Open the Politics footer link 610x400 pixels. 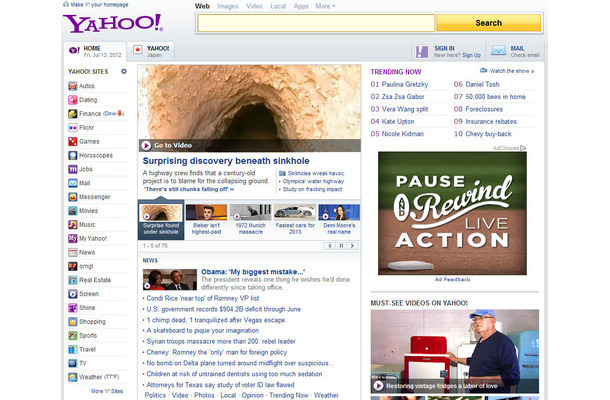click(155, 395)
